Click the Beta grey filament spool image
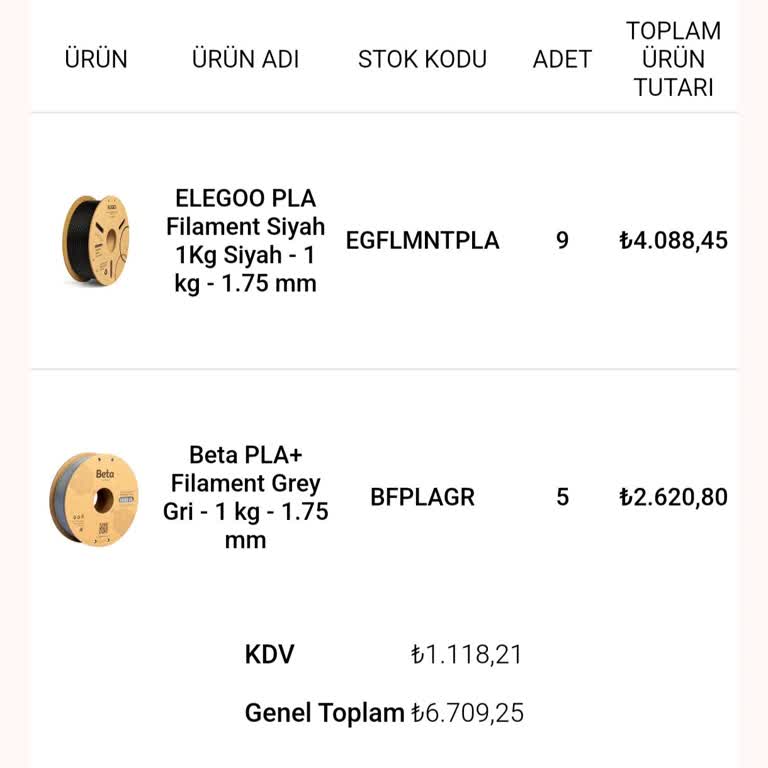768x768 pixels. pos(95,497)
